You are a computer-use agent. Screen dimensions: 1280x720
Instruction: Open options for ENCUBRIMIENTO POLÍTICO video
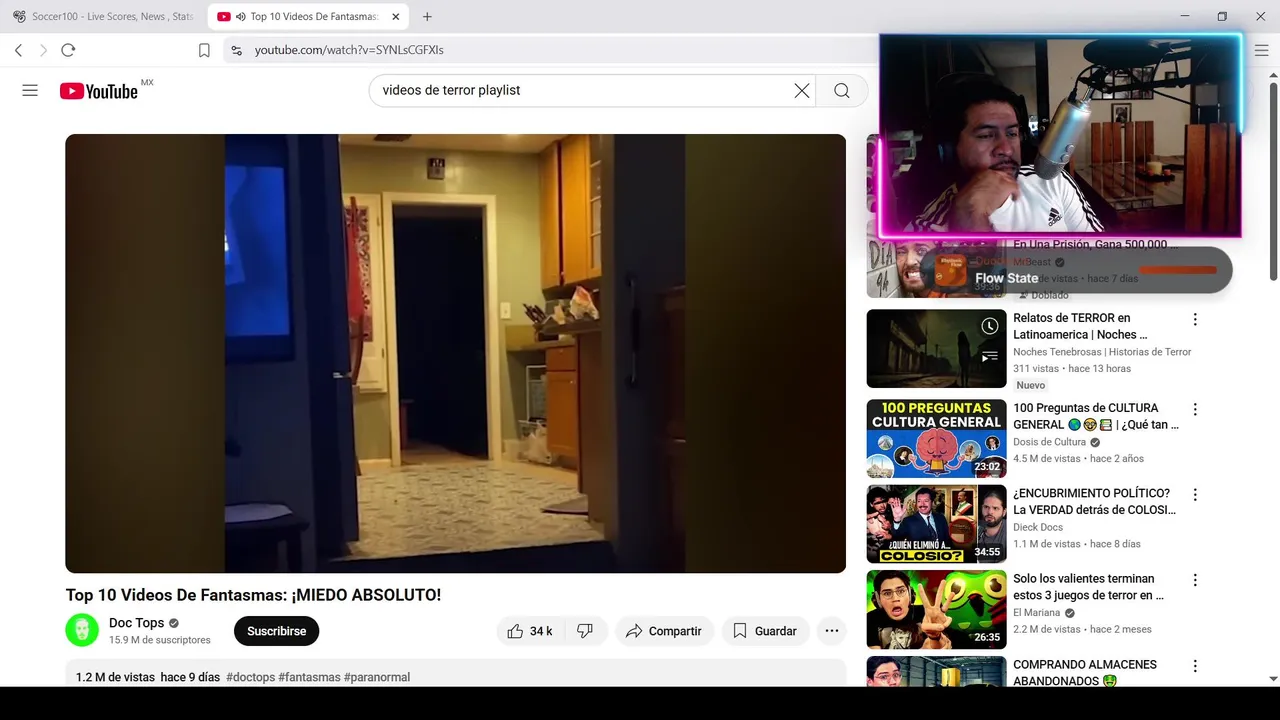pyautogui.click(x=1194, y=495)
